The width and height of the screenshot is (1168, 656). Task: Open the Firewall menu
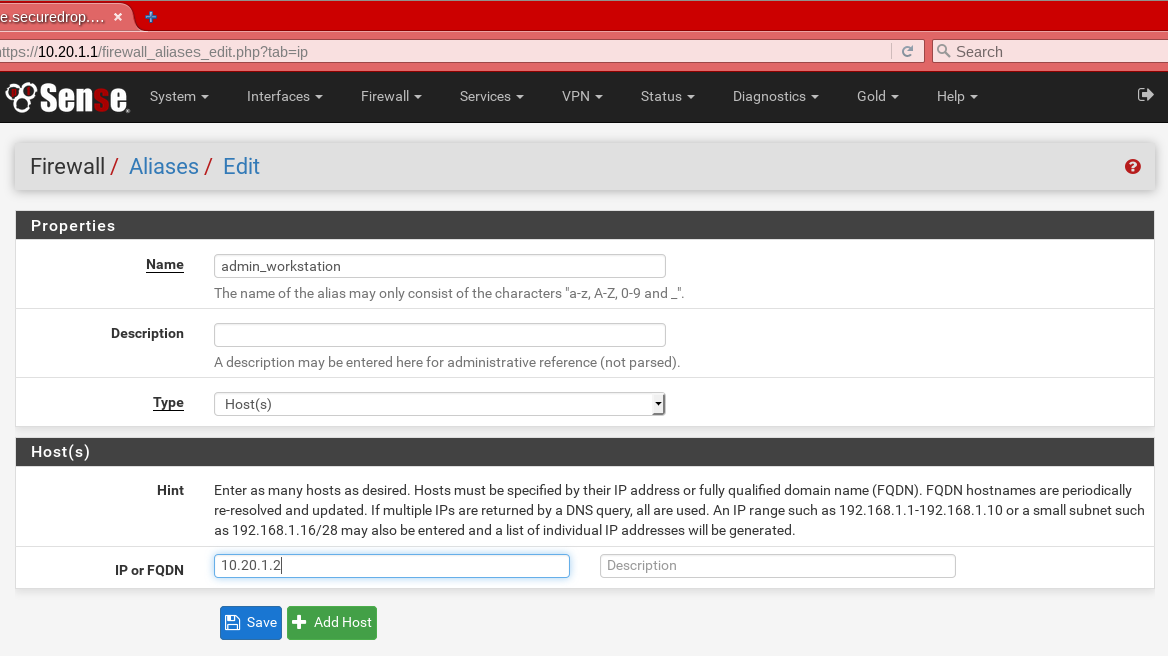click(391, 96)
